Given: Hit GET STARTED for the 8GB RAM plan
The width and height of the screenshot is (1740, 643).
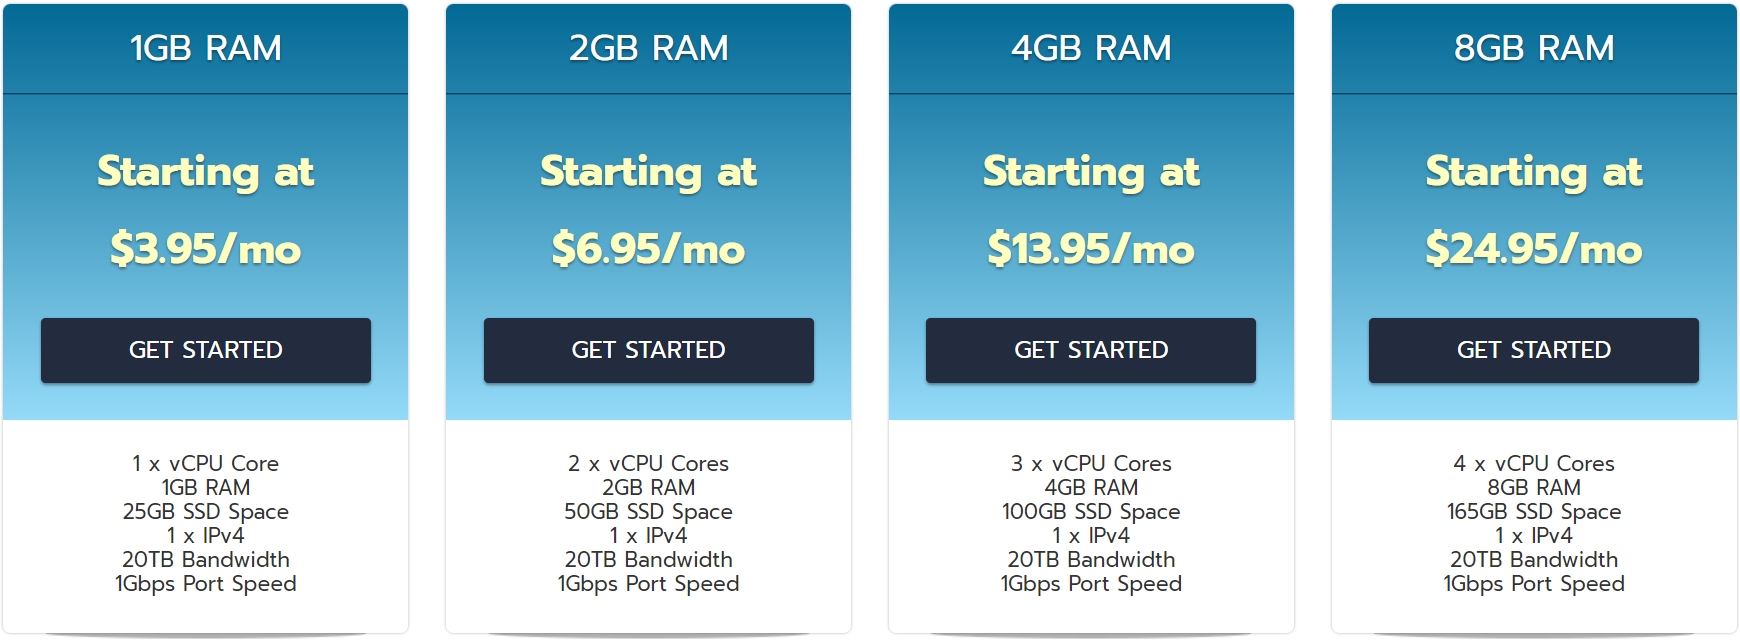Looking at the screenshot, I should 1533,350.
